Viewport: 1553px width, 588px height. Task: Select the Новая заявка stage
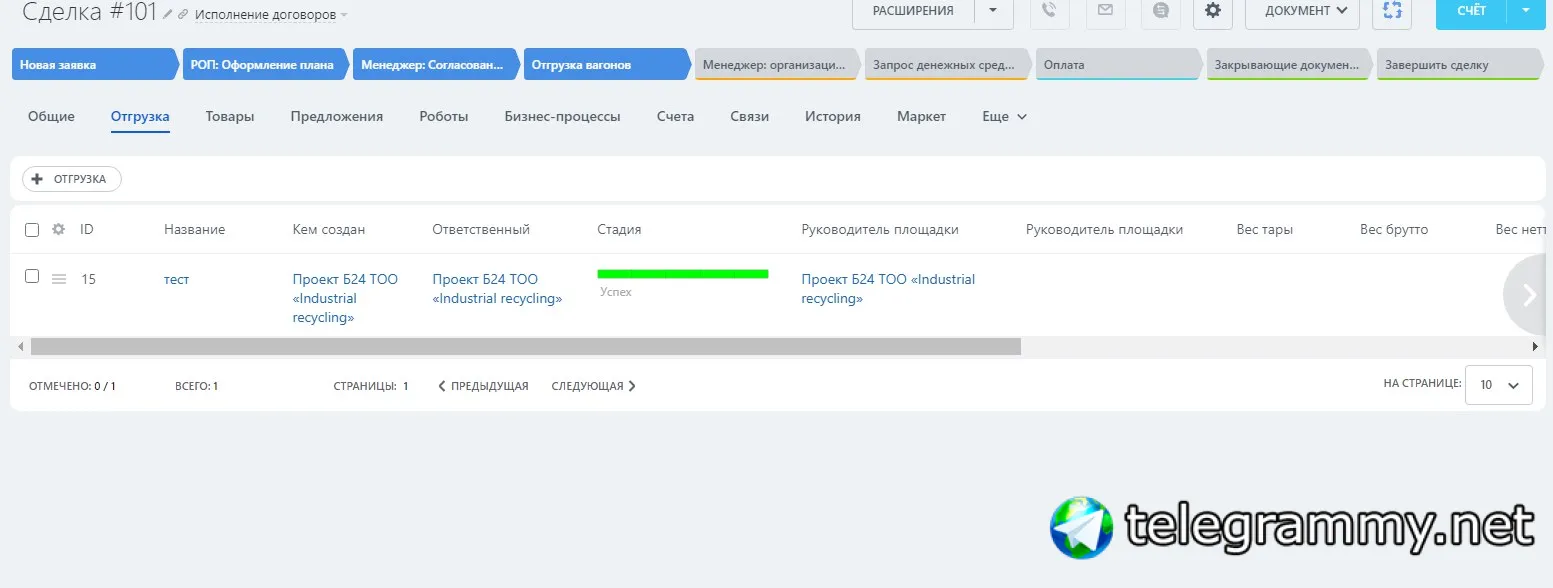click(x=95, y=64)
